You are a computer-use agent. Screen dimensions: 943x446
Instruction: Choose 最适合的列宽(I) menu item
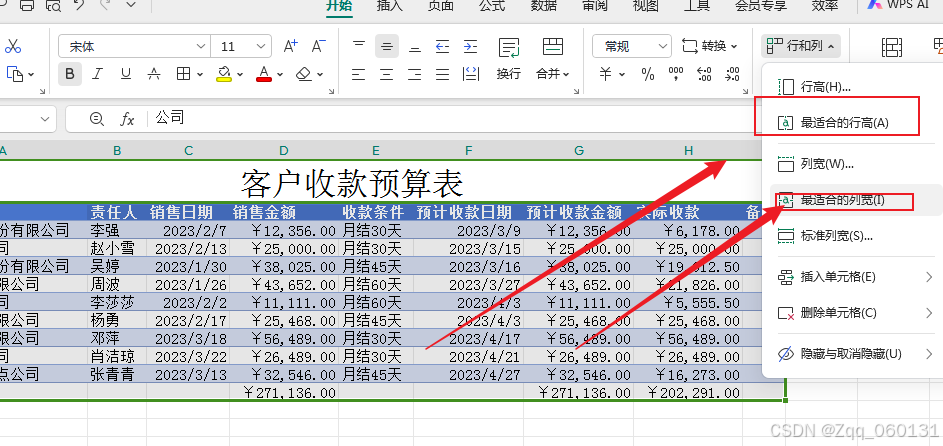[856, 200]
